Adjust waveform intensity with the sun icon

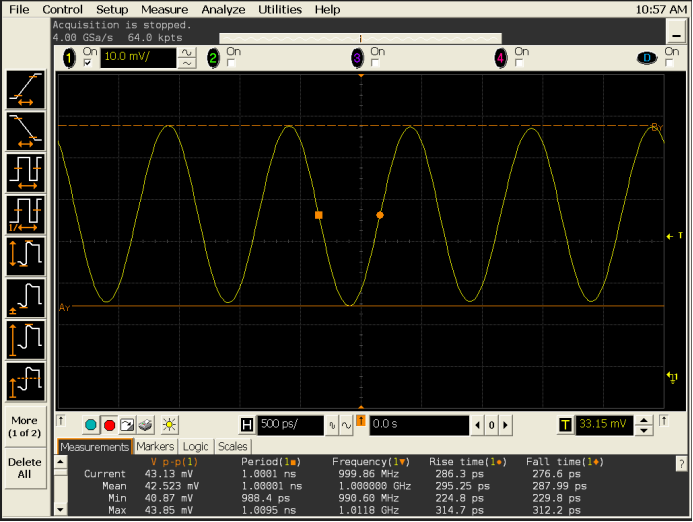[169, 425]
